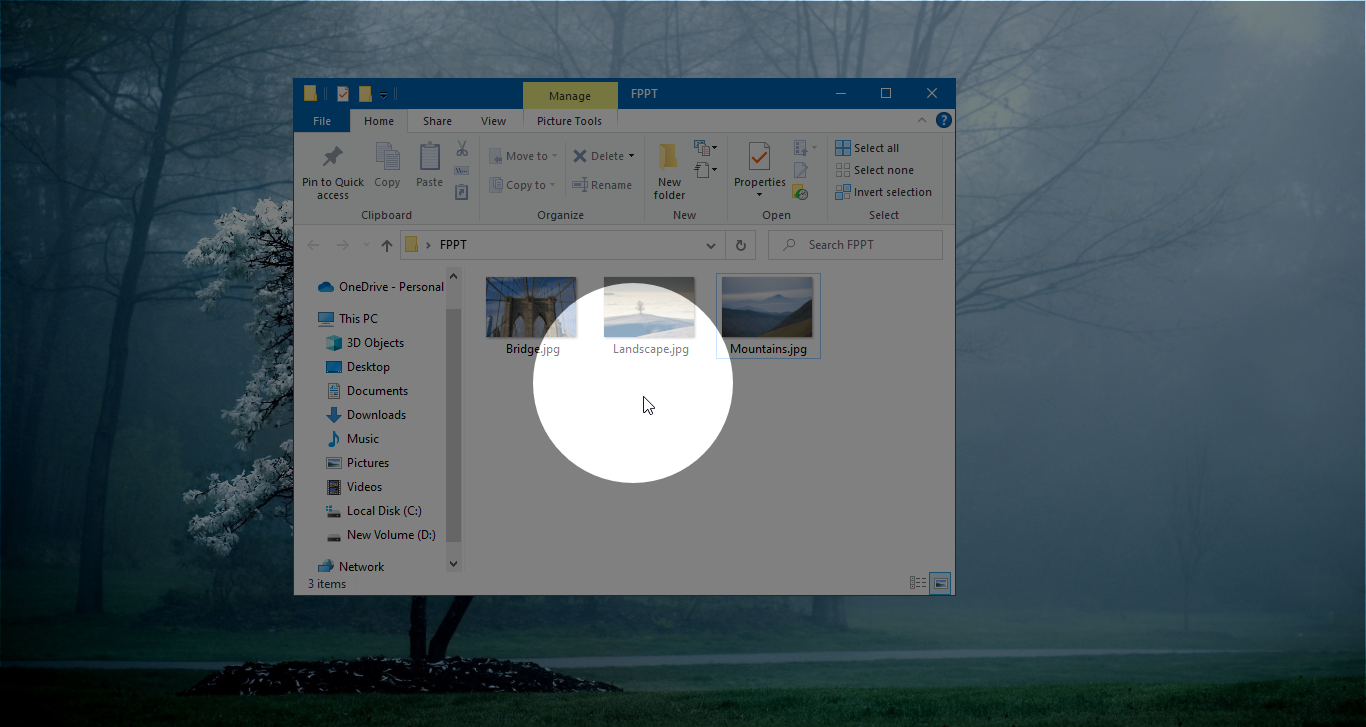This screenshot has width=1366, height=727.
Task: Open Properties with the checkmark icon
Action: click(x=759, y=158)
